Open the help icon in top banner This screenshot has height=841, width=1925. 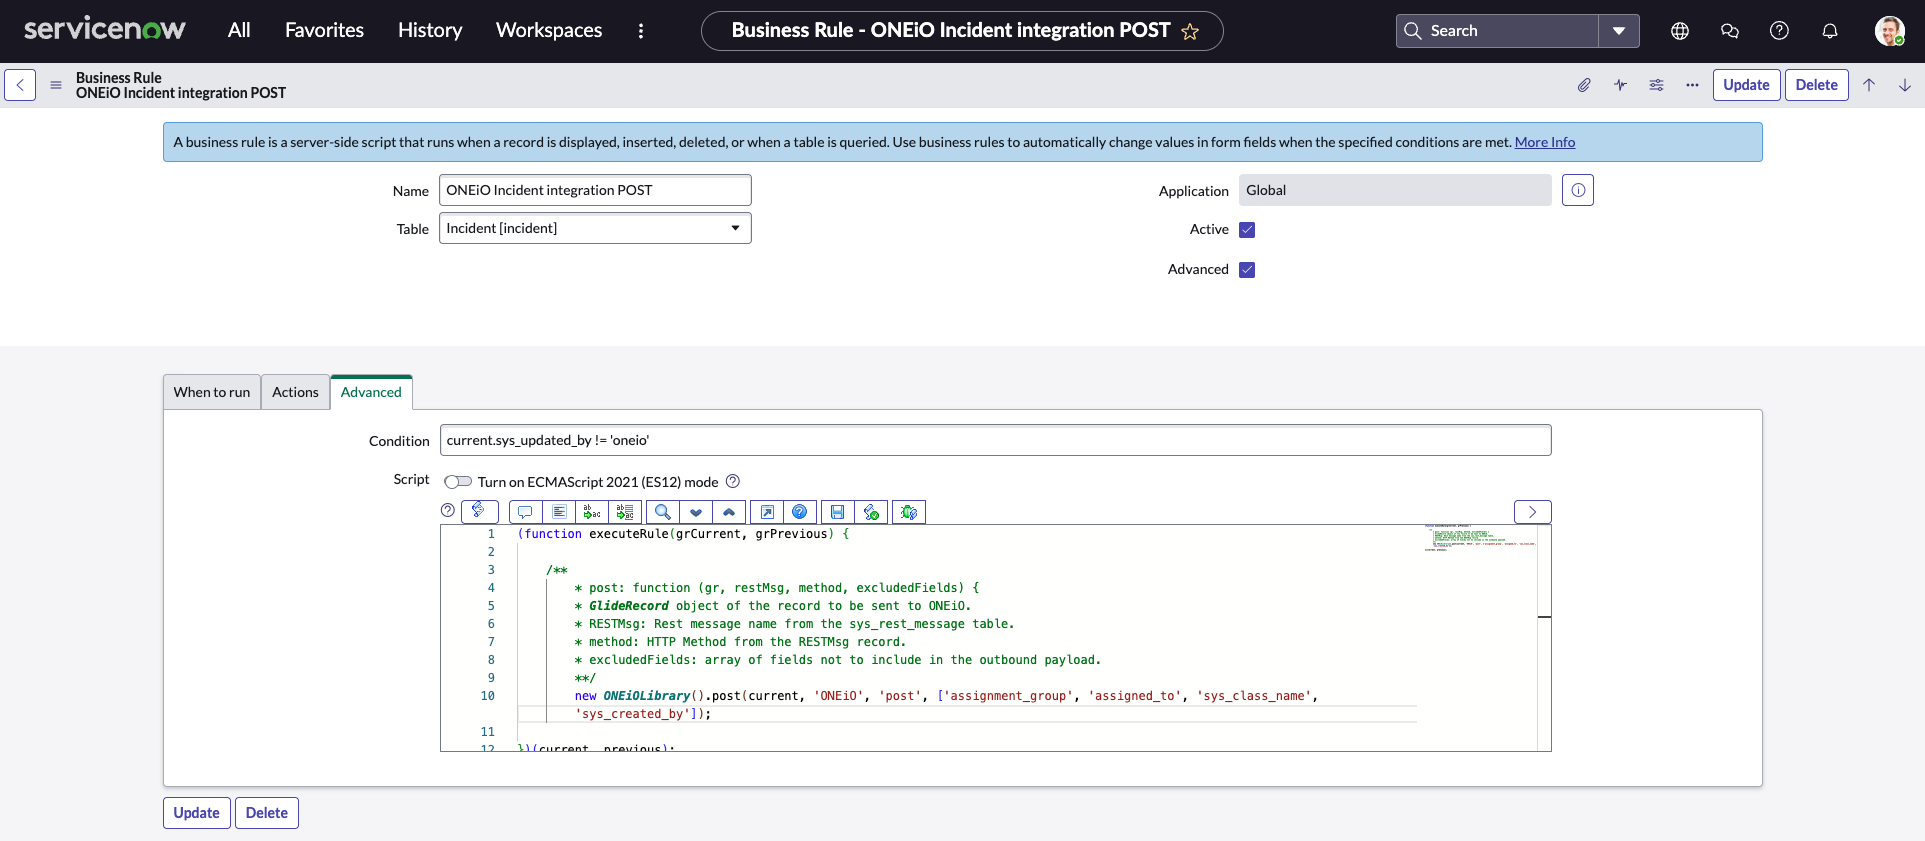point(1779,31)
